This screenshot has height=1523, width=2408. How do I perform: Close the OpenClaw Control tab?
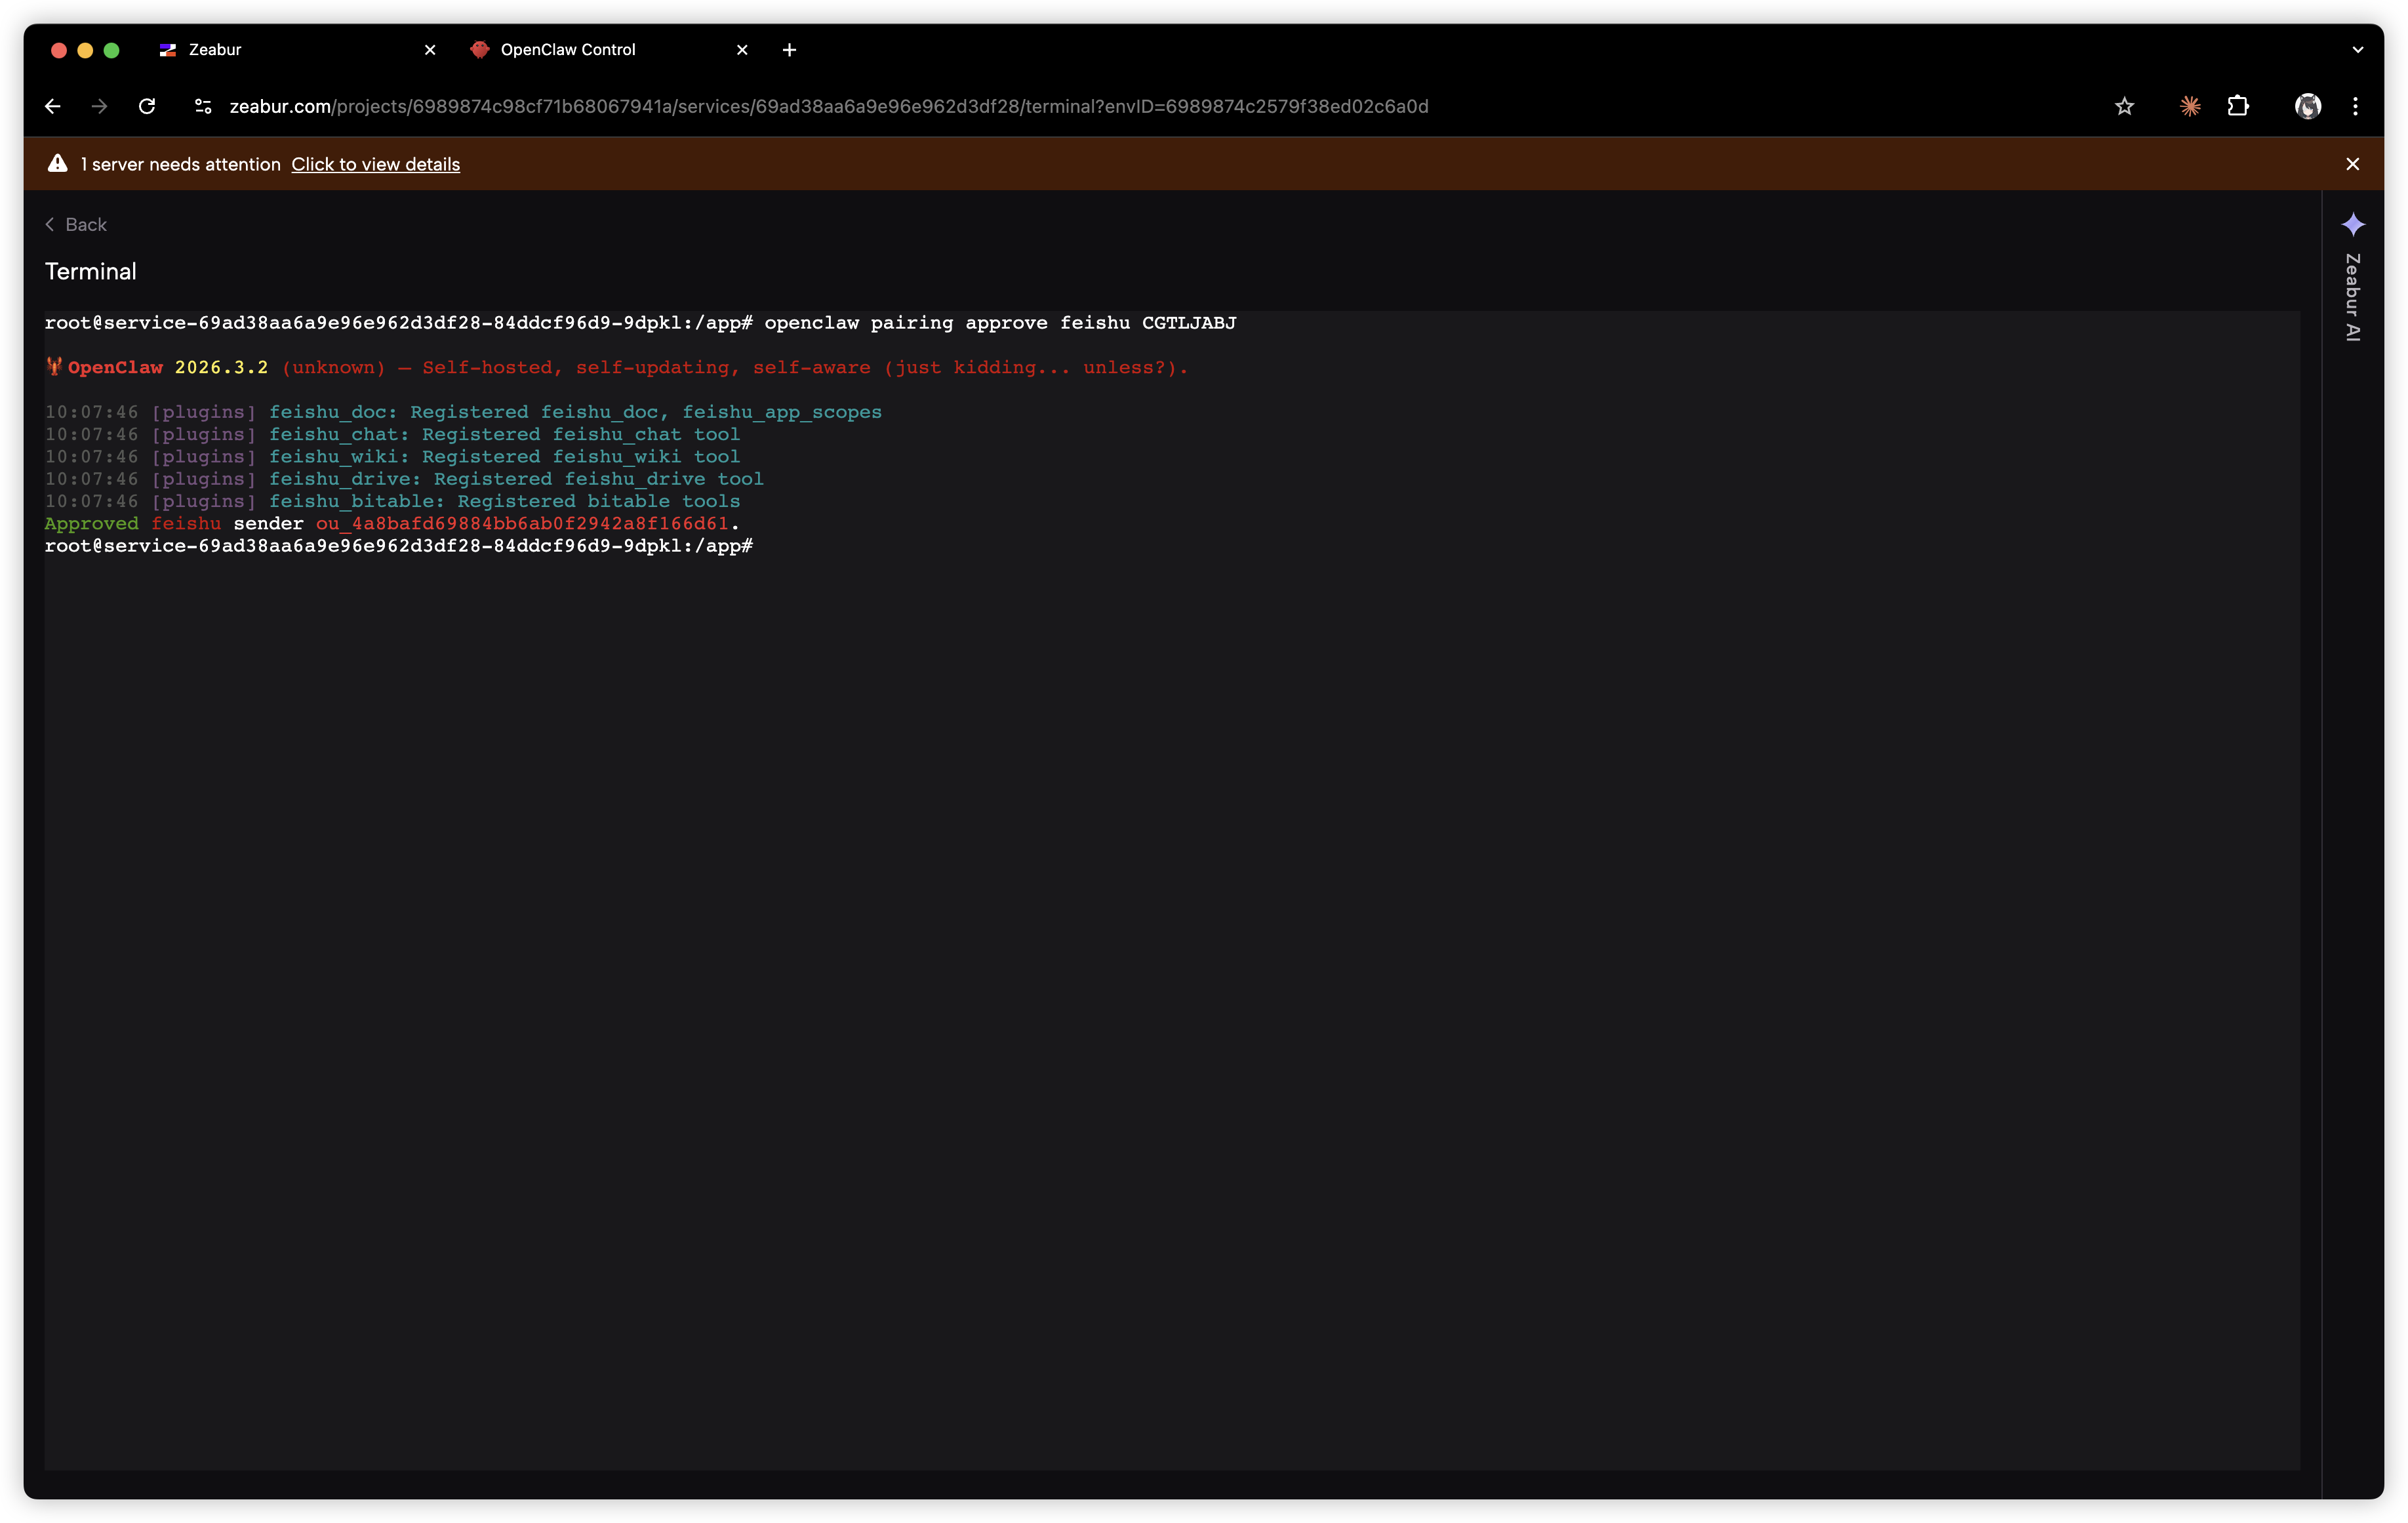(x=742, y=50)
